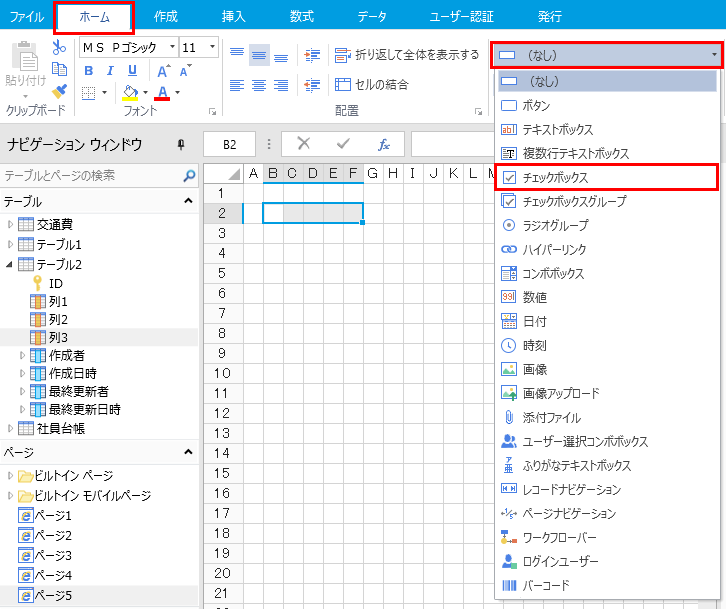Image resolution: width=726 pixels, height=609 pixels.
Task: Collapse the テーブル section in navigation
Action: (x=188, y=201)
